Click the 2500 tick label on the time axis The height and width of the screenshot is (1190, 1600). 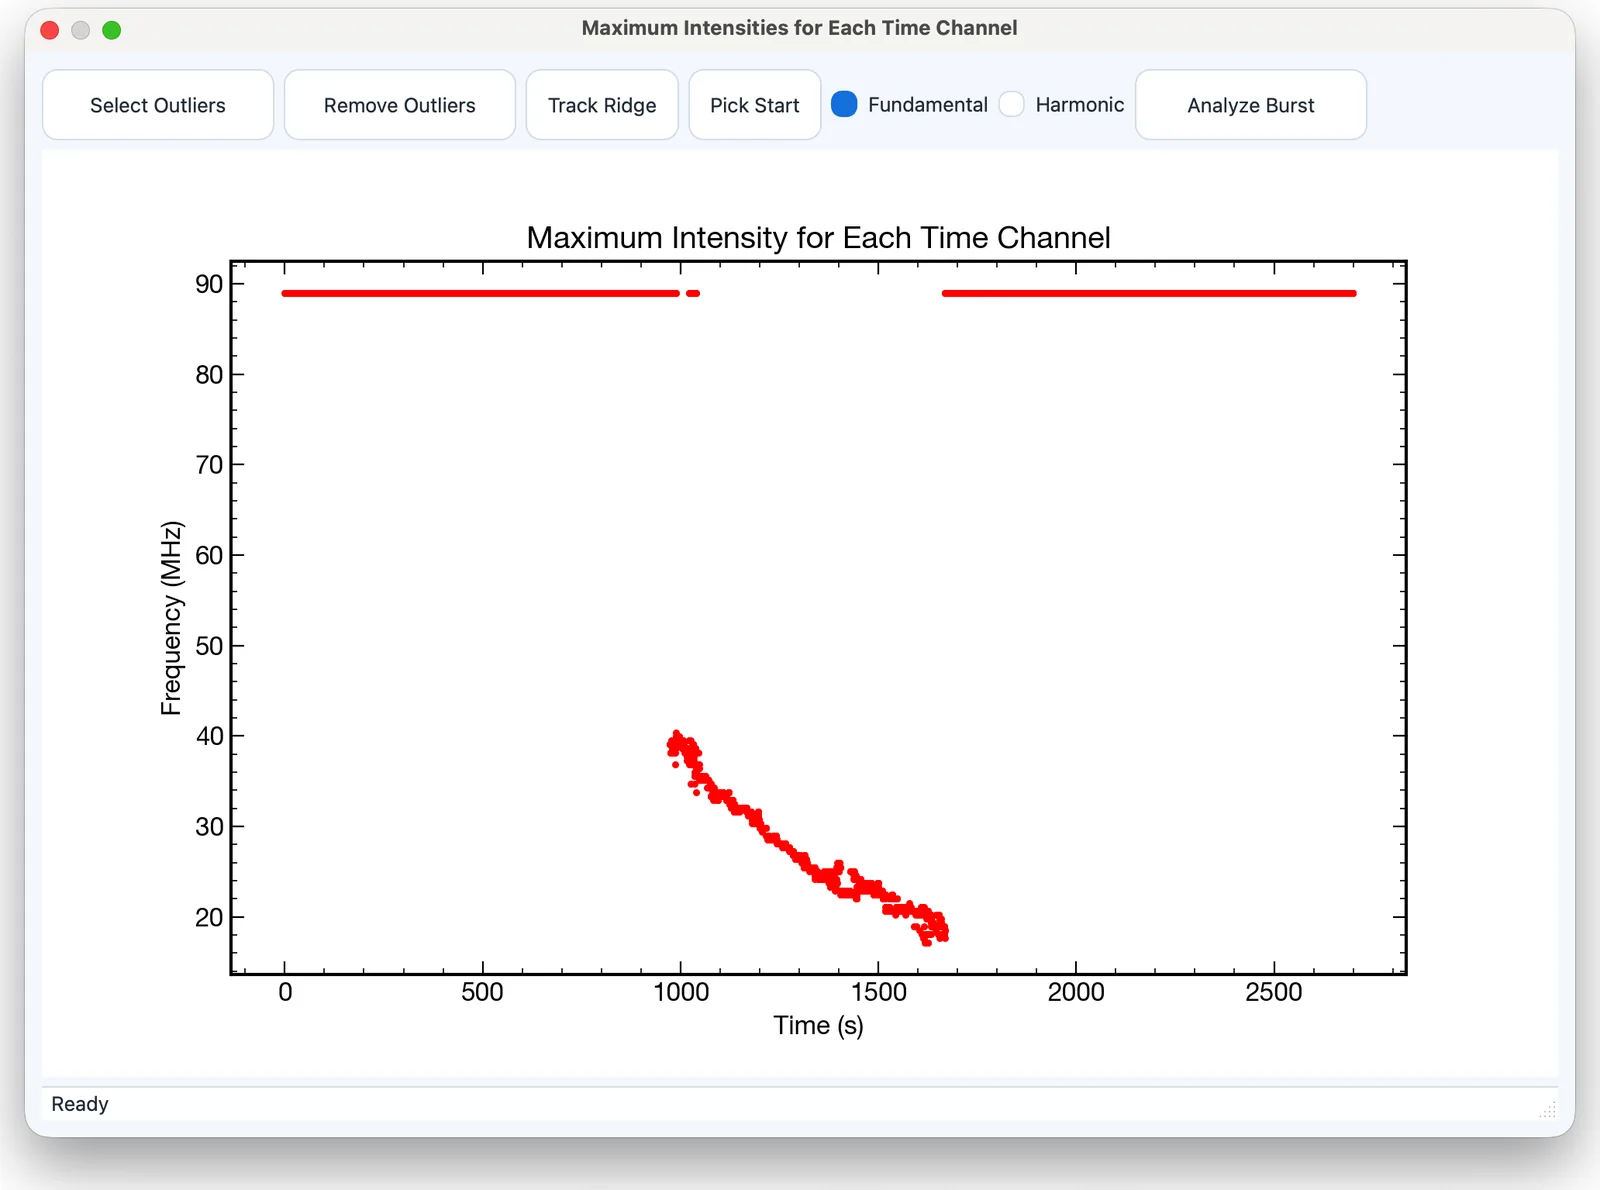click(x=1274, y=992)
